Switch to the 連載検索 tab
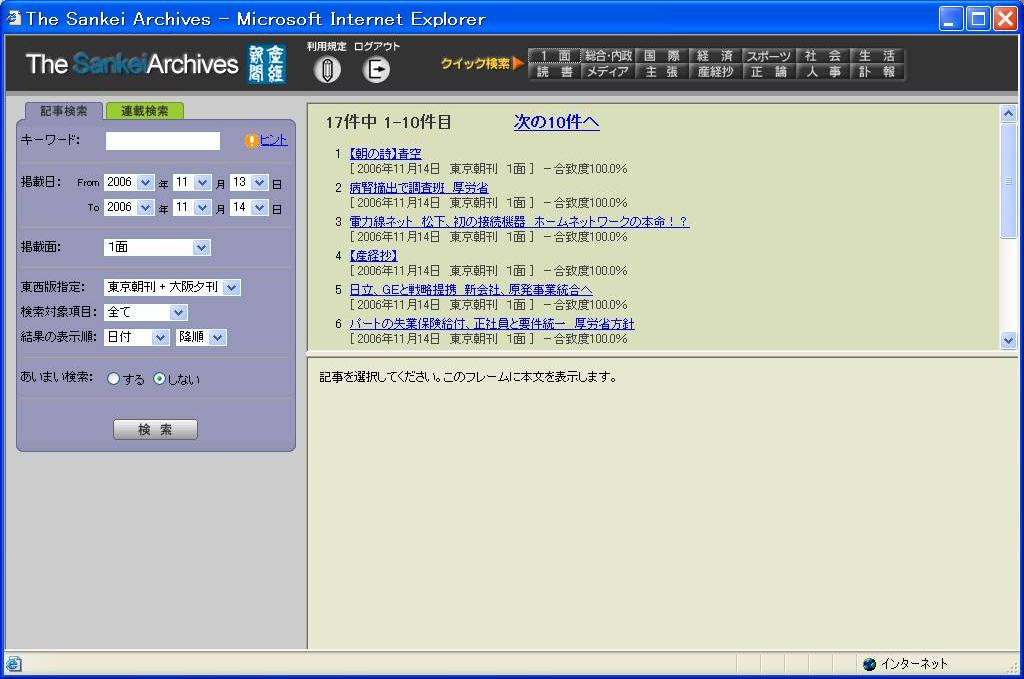The image size is (1024, 679). click(145, 111)
